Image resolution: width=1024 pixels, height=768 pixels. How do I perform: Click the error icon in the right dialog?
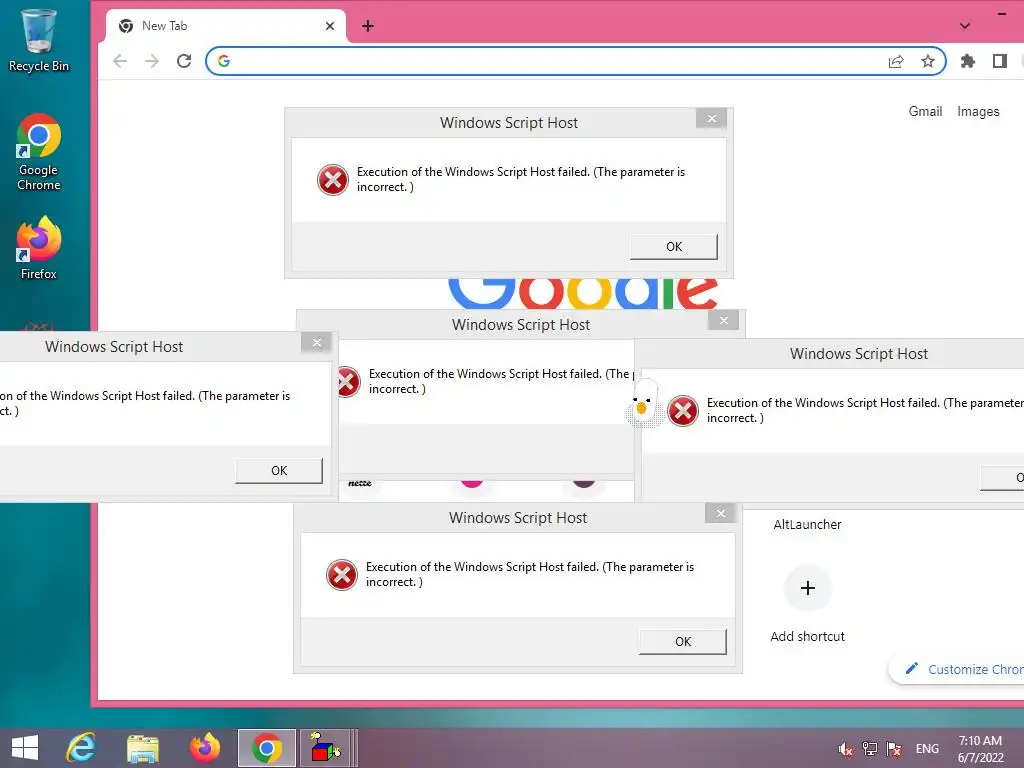(683, 411)
